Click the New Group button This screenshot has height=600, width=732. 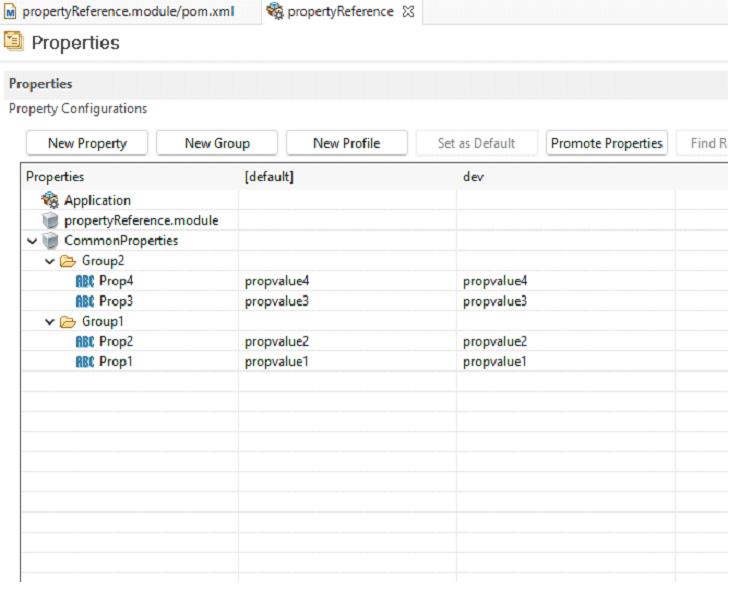click(217, 143)
